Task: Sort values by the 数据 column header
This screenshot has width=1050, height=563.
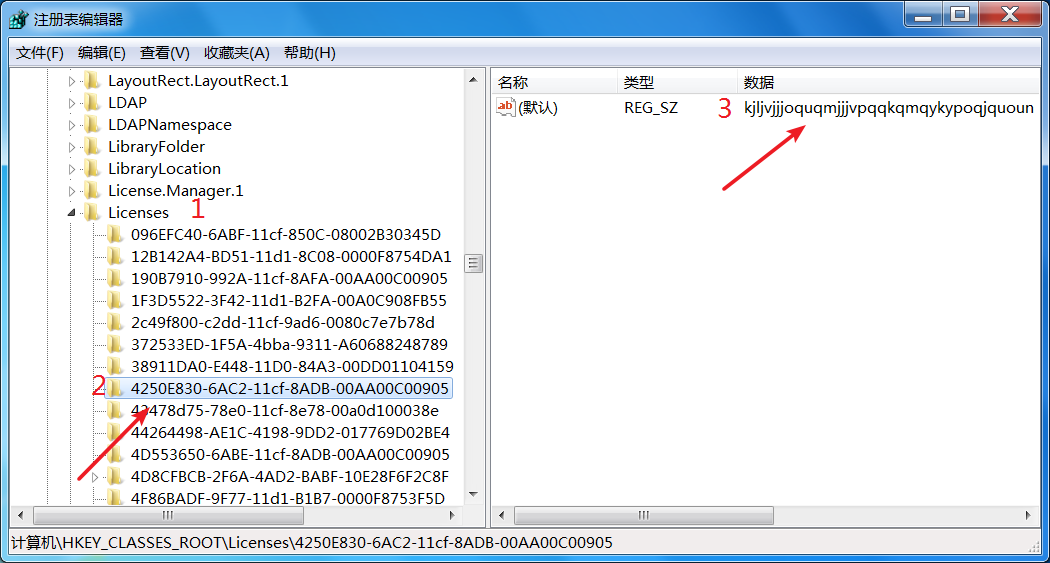Action: 889,82
